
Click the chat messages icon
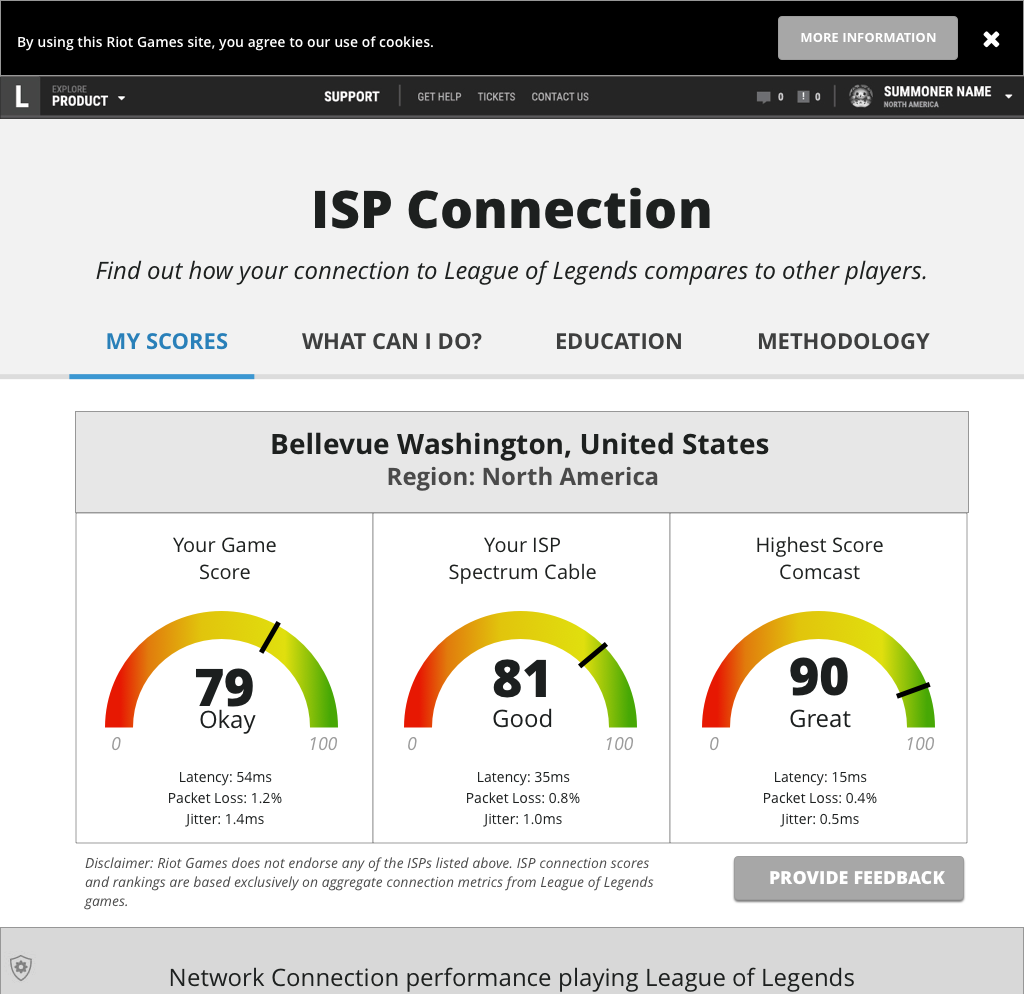[763, 97]
